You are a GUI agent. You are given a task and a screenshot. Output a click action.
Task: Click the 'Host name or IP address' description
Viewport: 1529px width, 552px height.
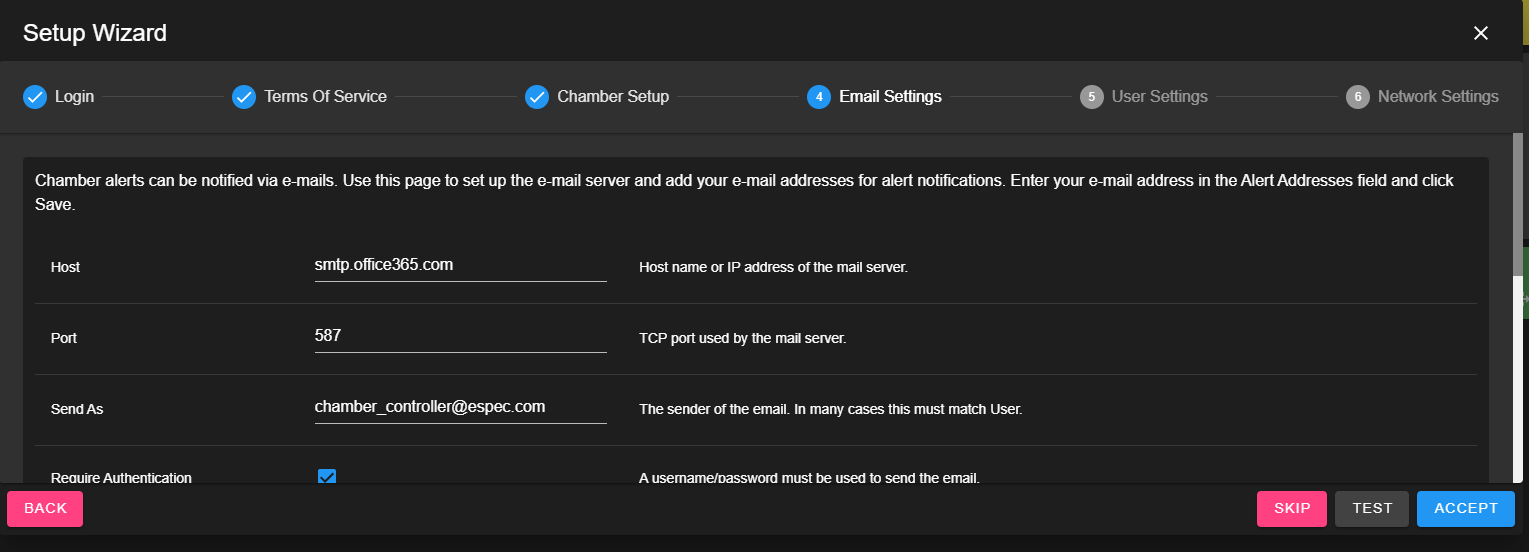pyautogui.click(x=773, y=268)
